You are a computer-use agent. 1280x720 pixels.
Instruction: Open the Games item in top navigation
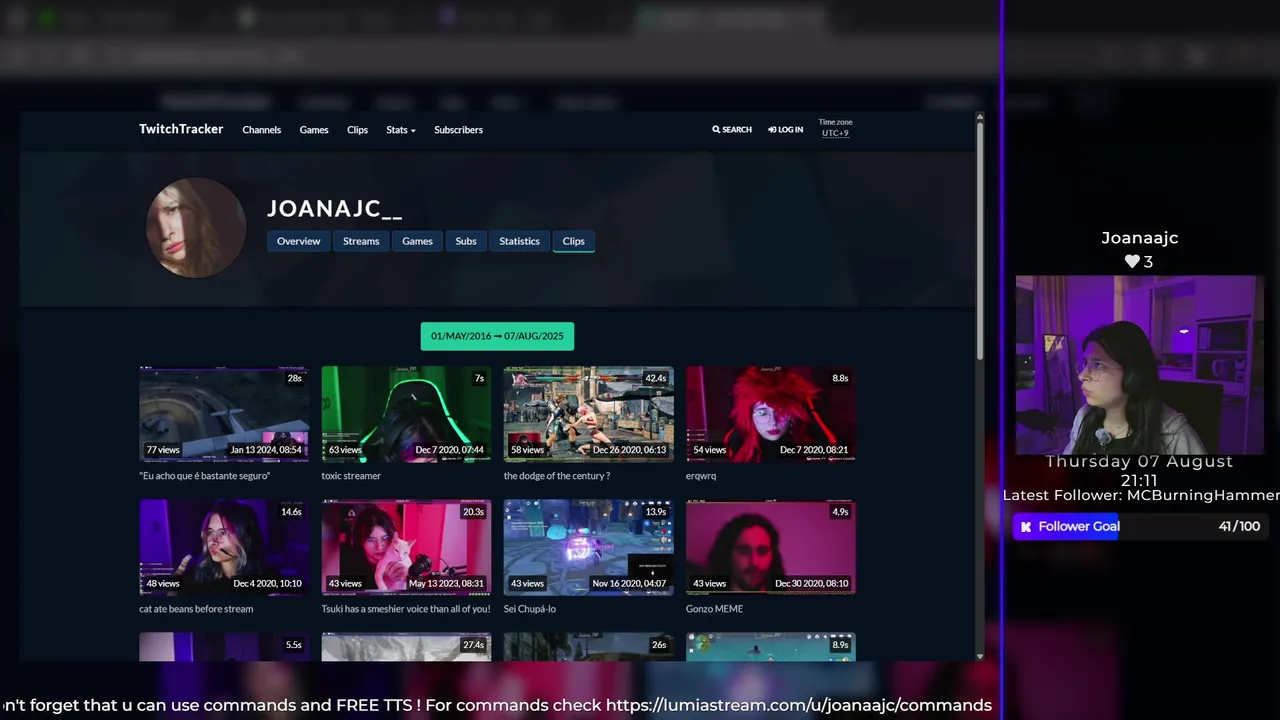coord(314,130)
